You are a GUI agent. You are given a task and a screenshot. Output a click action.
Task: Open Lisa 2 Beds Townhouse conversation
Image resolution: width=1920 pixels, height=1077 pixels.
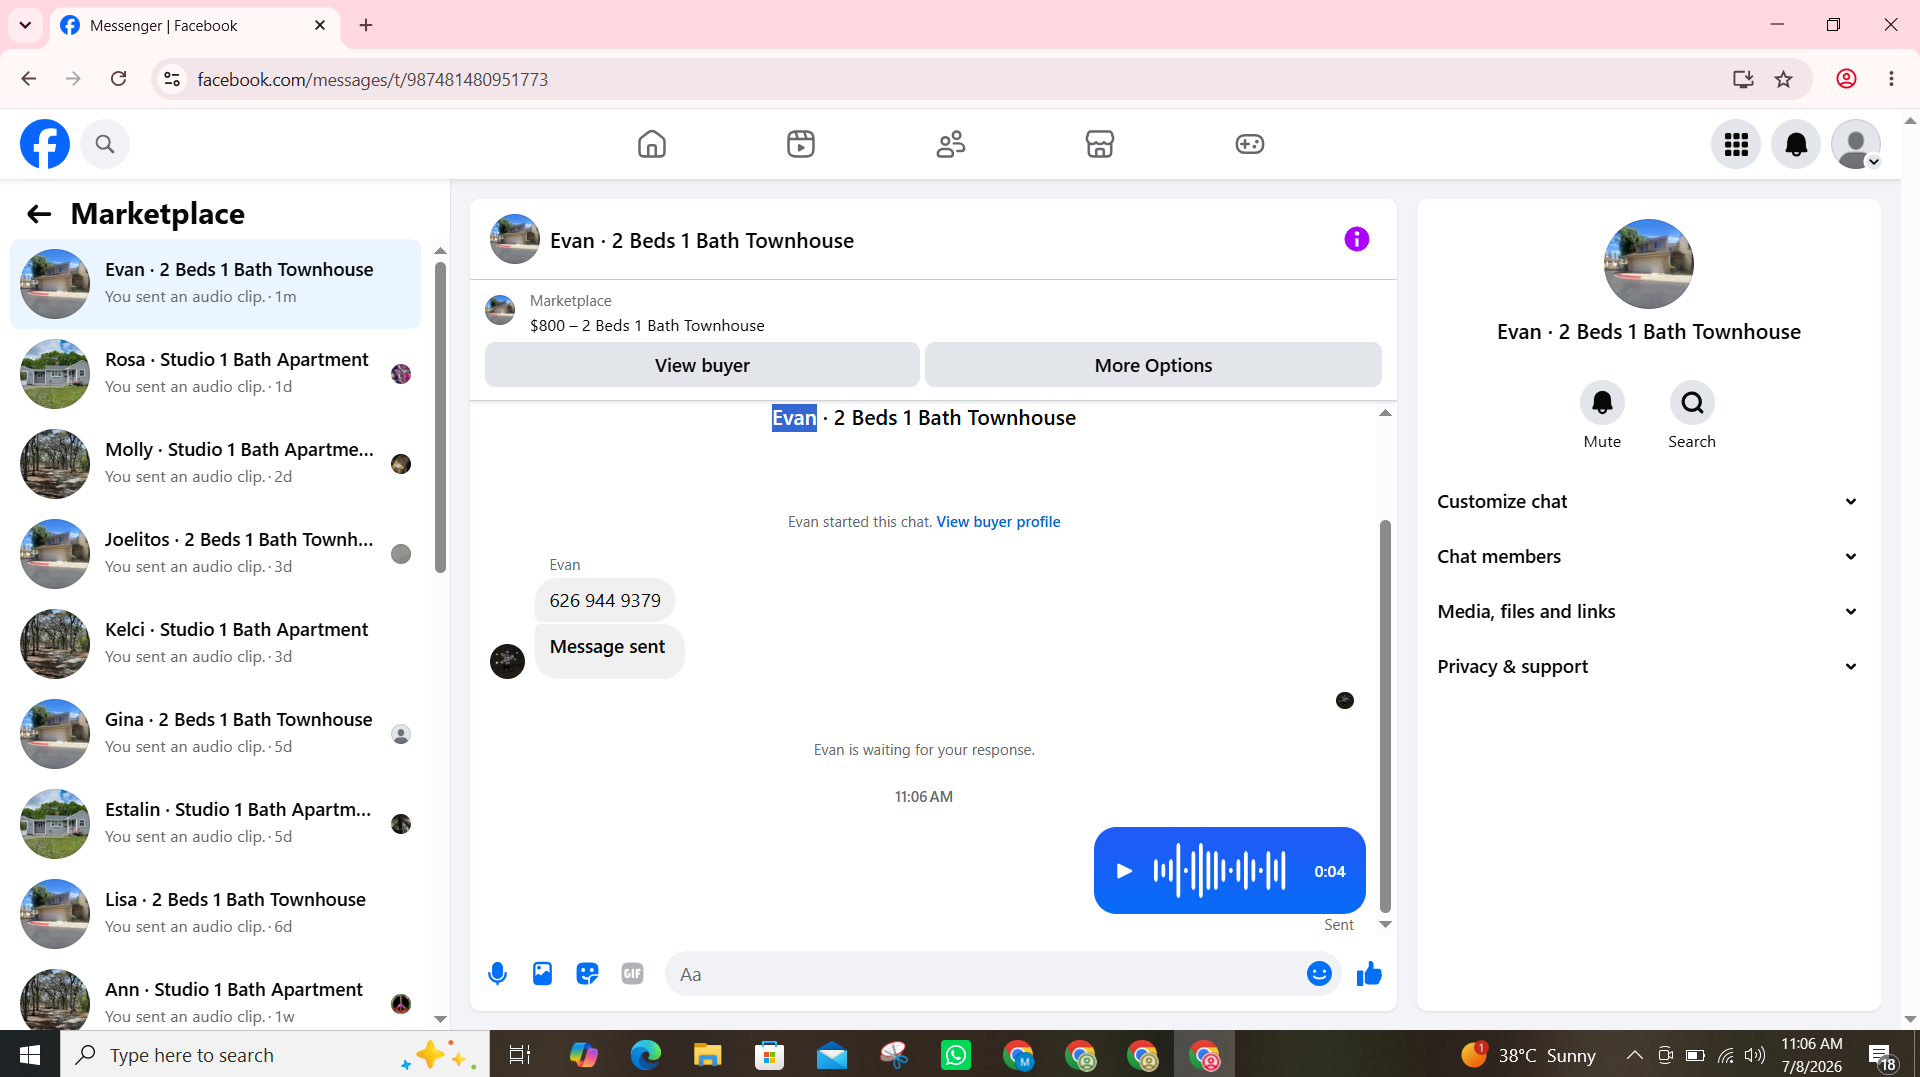pos(215,914)
